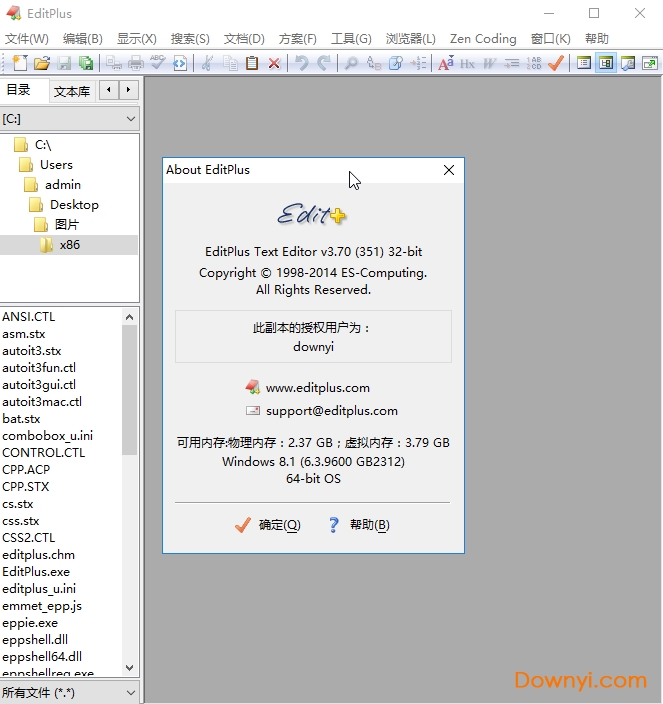Screen dimensions: 663x704
Task: Open the 文档(D) menu
Action: 244,39
